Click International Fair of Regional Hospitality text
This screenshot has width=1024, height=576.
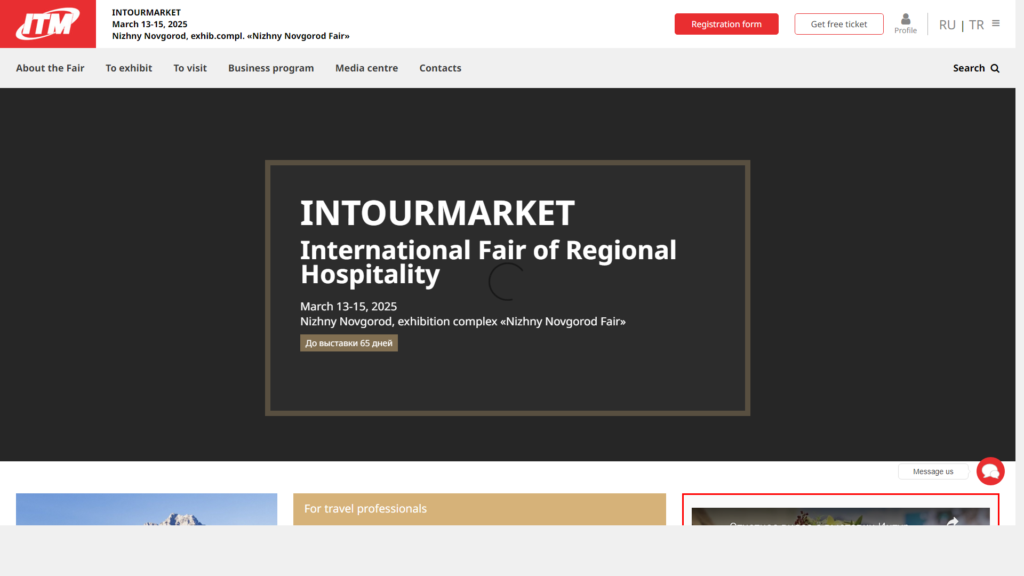click(488, 262)
